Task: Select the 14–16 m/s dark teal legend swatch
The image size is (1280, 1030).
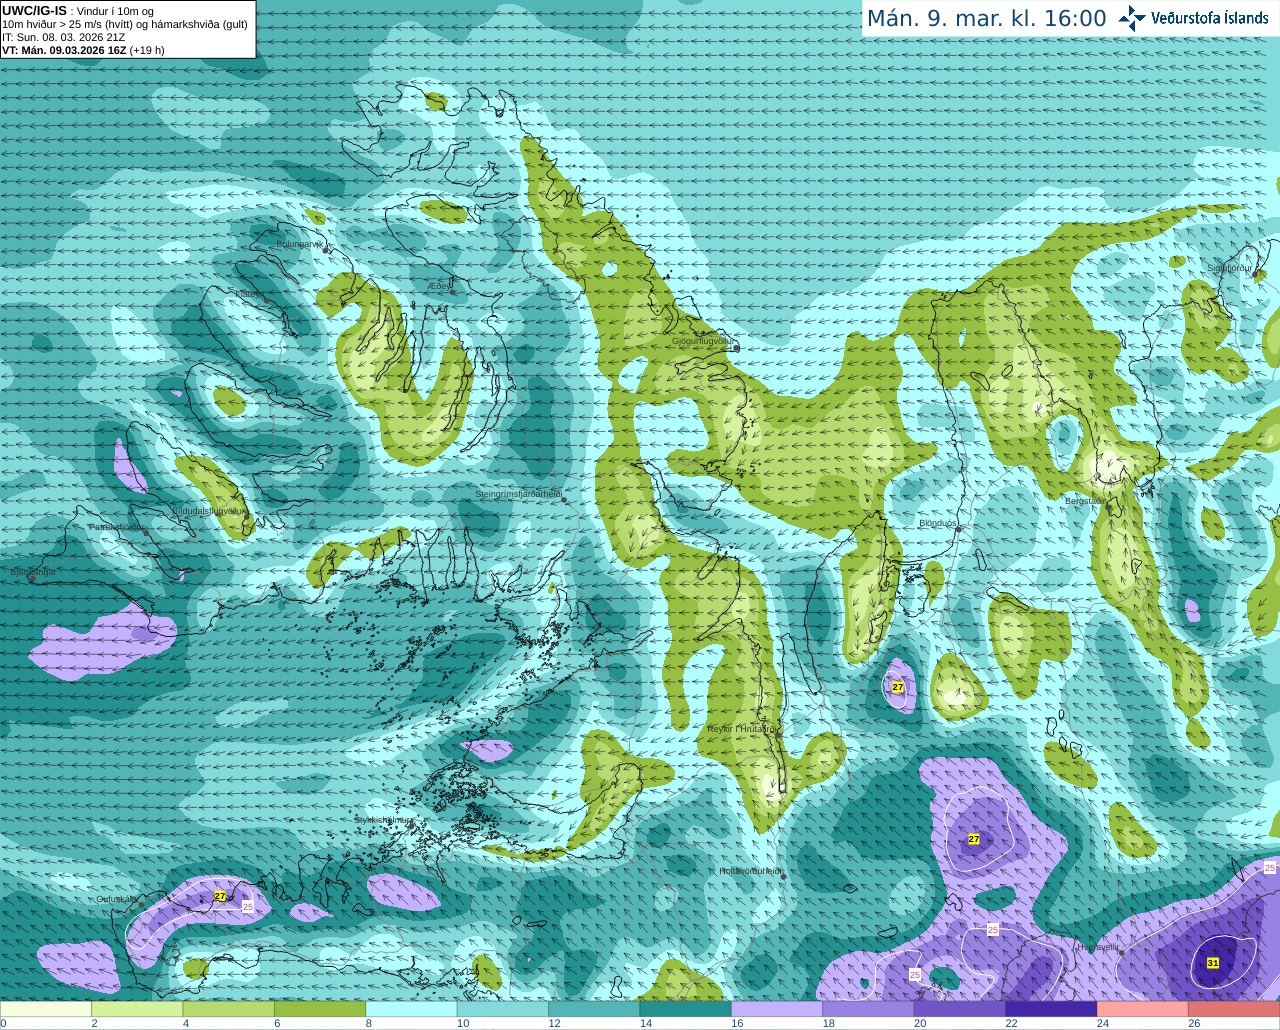Action: coord(686,1009)
